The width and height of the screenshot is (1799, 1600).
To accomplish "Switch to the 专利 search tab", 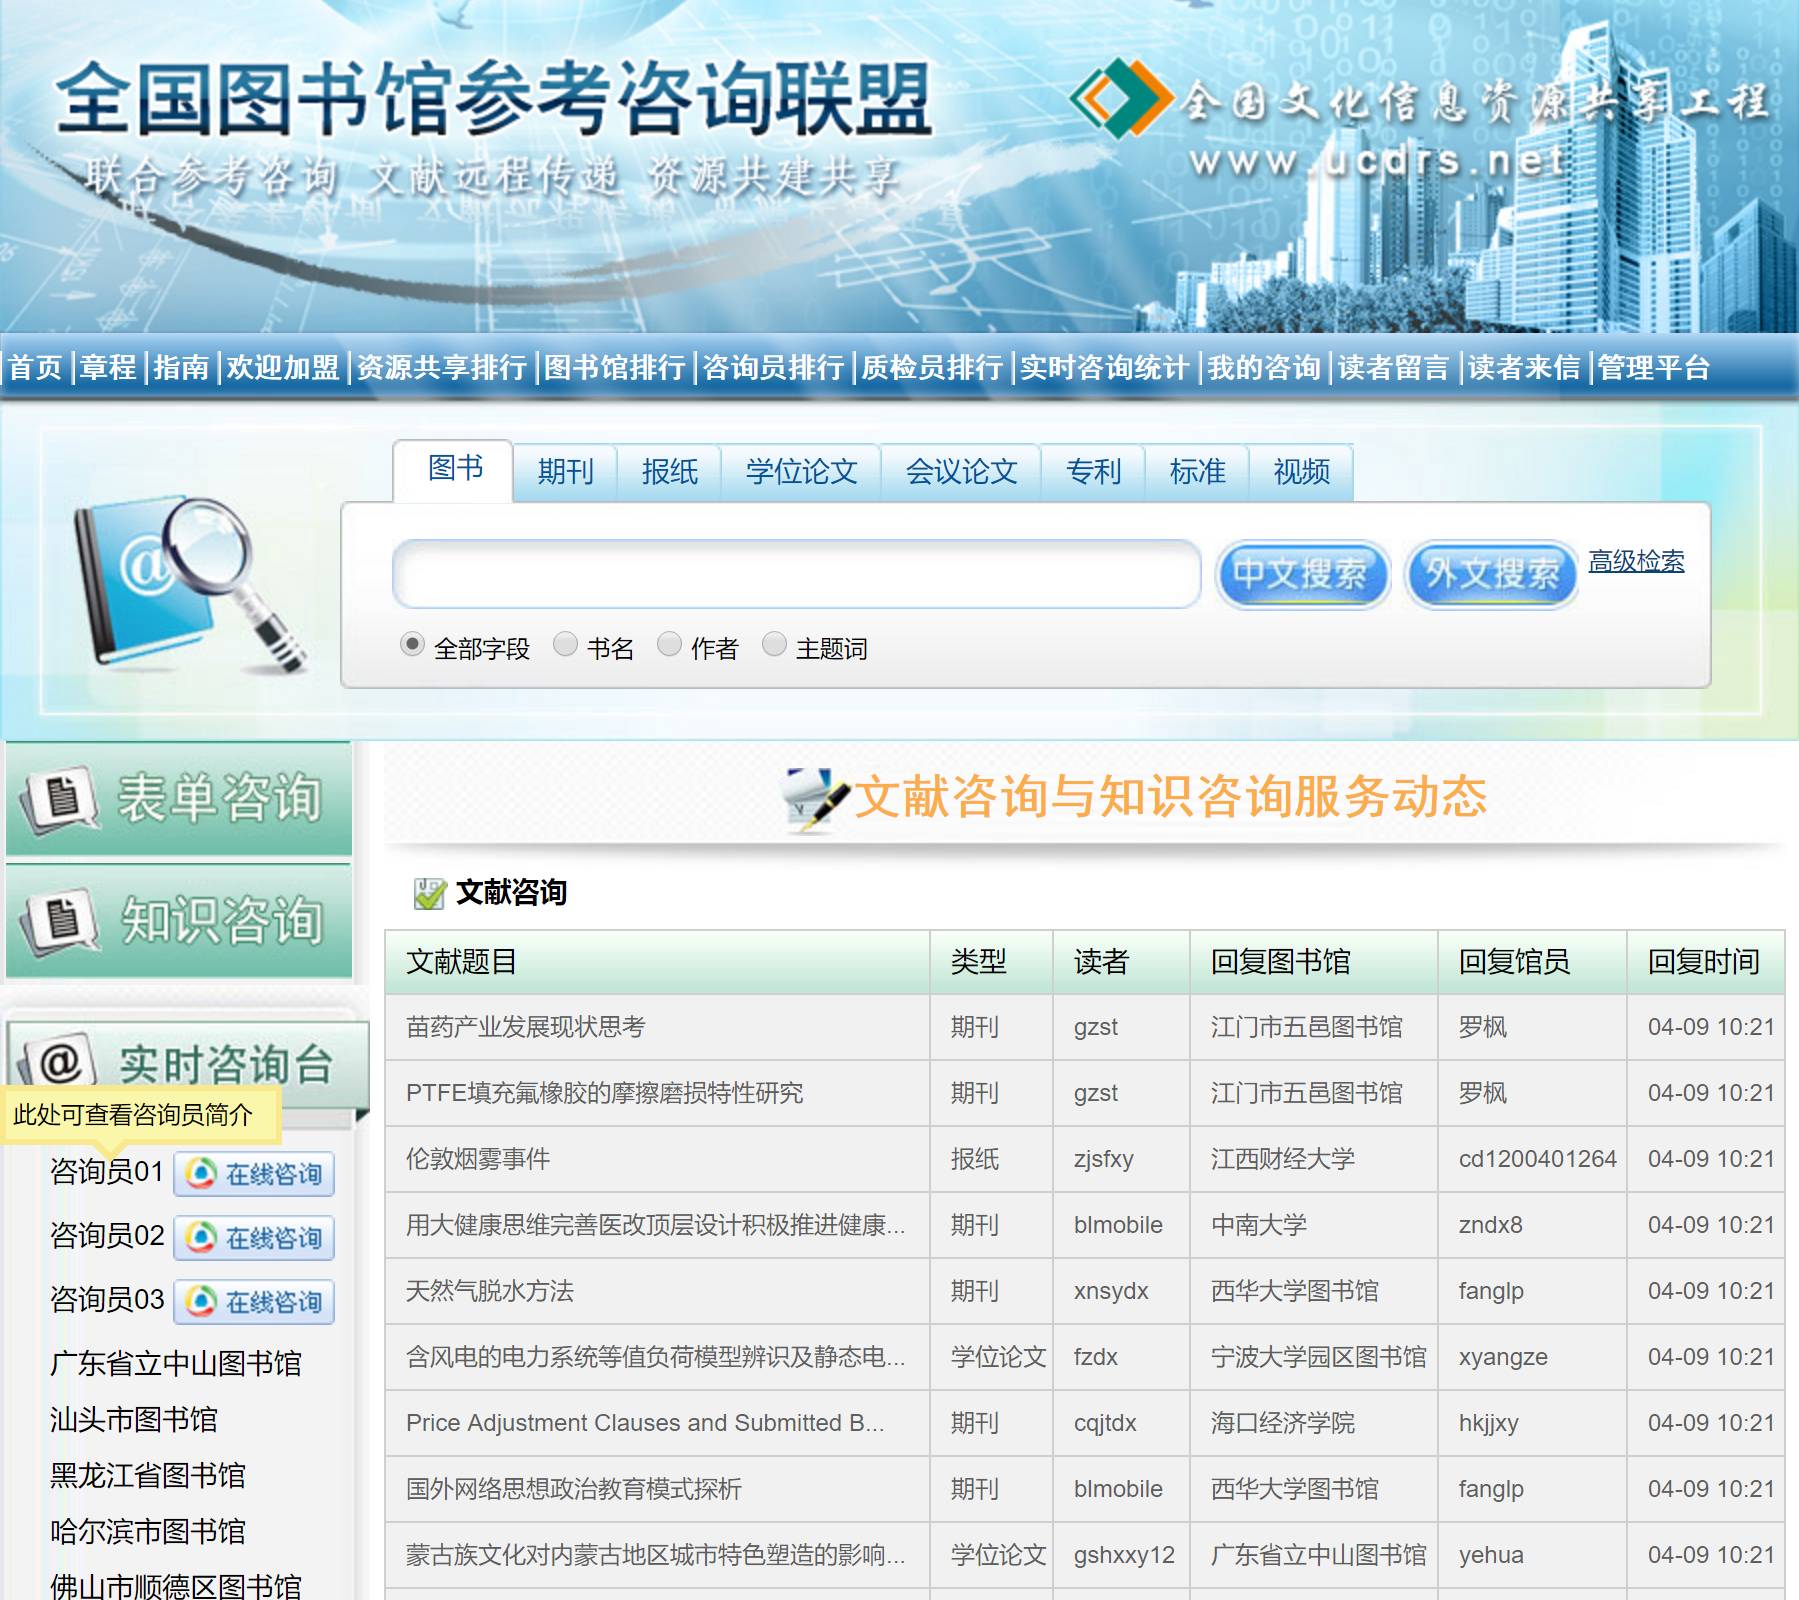I will [x=1093, y=471].
